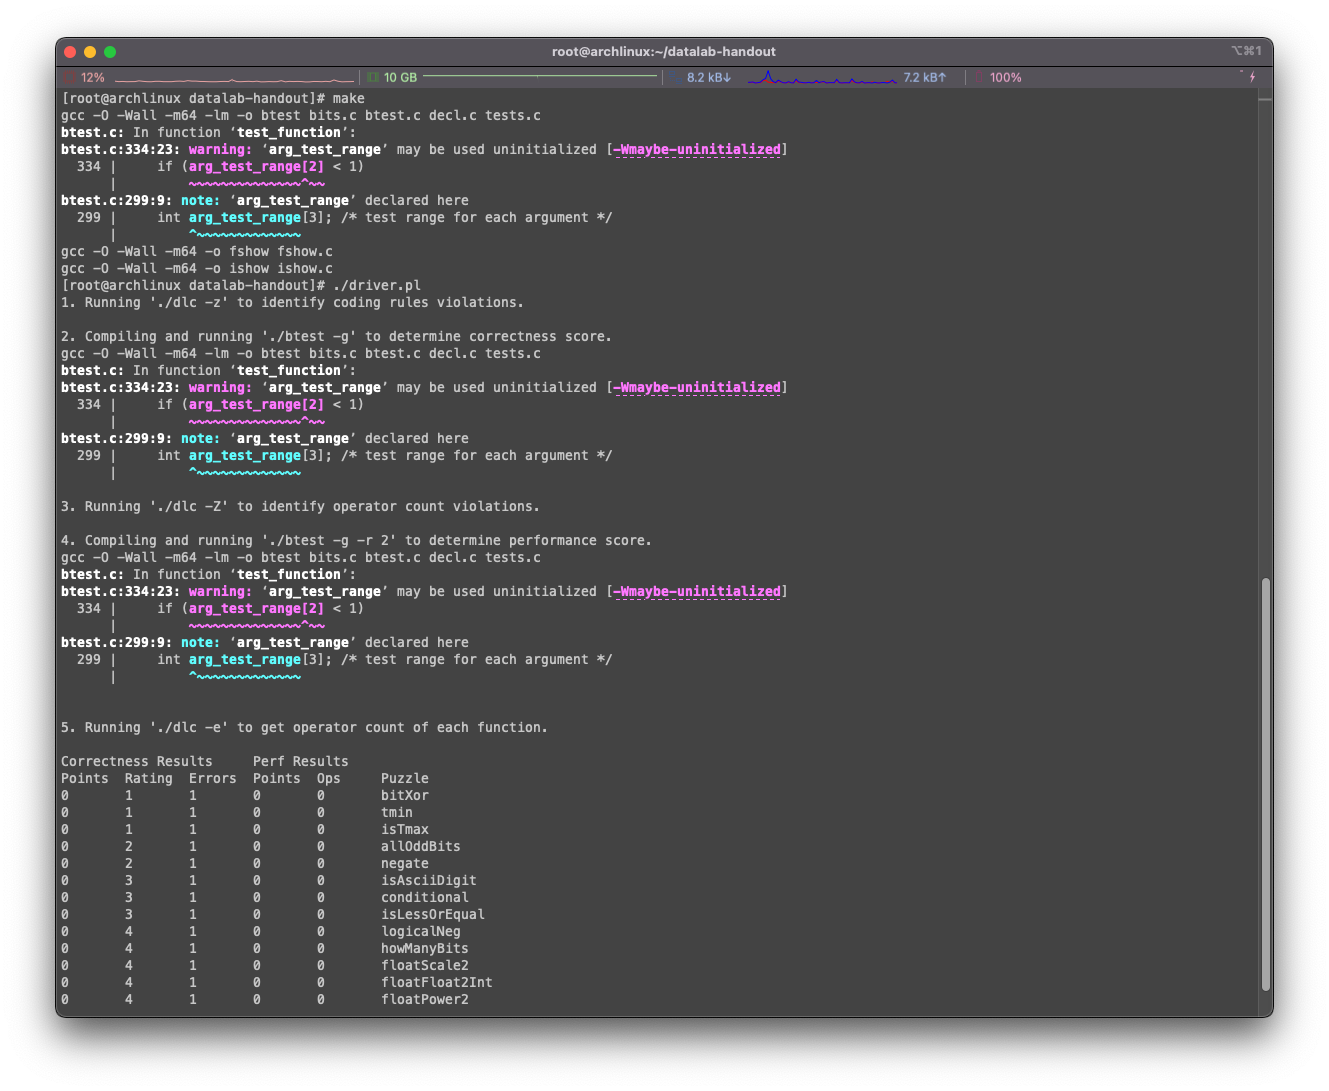
Task: Click the network throughput graph in status bar
Action: [821, 77]
